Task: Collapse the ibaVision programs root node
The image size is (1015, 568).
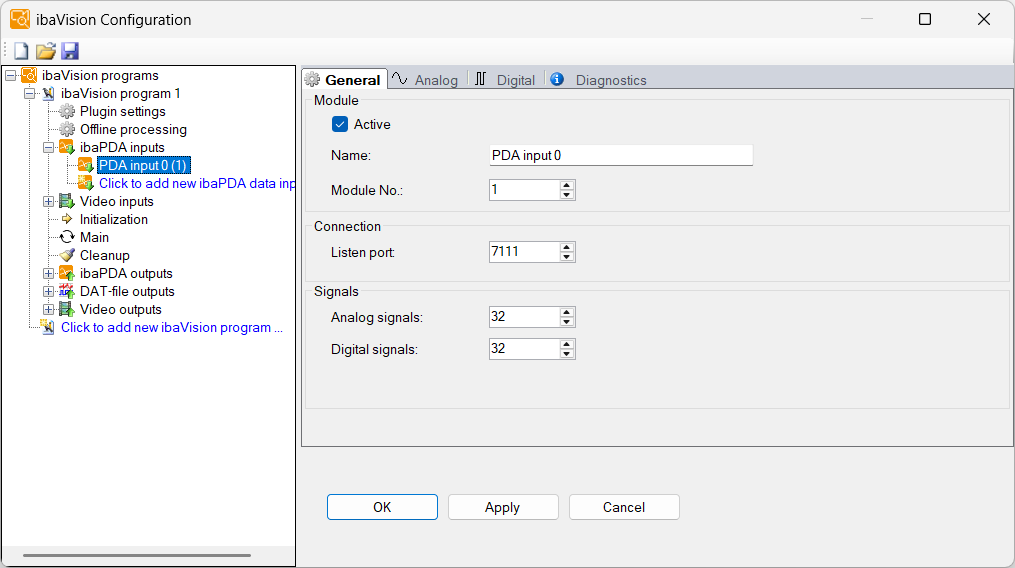Action: click(x=11, y=76)
